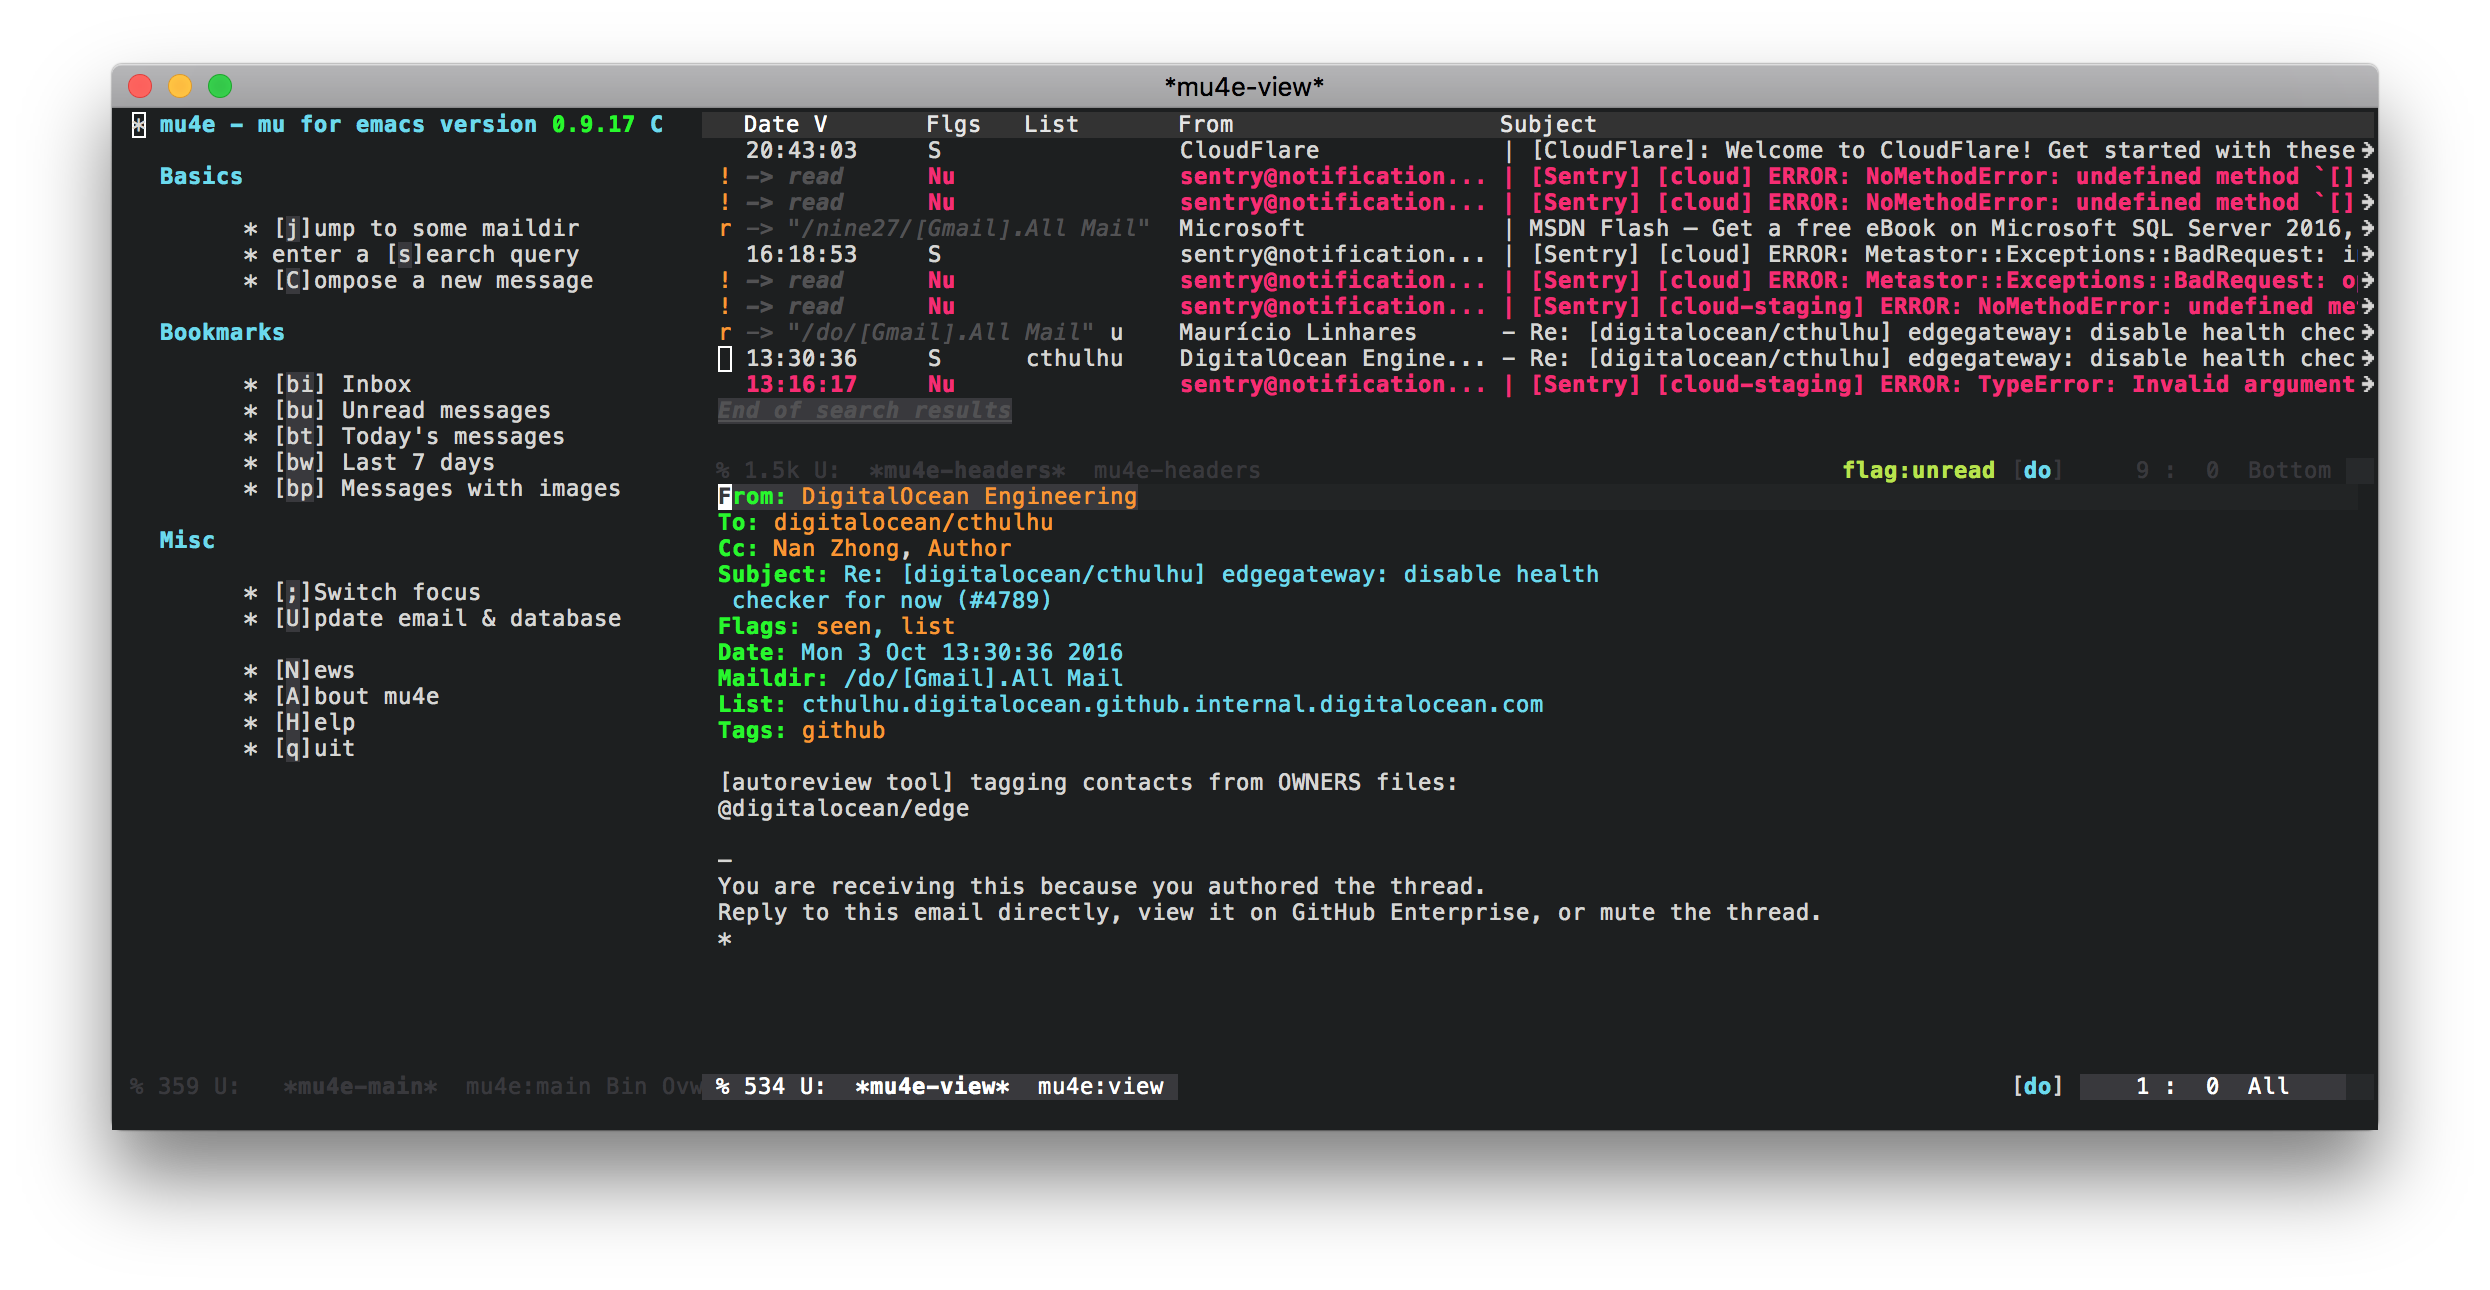Click the From column header
This screenshot has height=1290, width=2490.
(x=1205, y=125)
